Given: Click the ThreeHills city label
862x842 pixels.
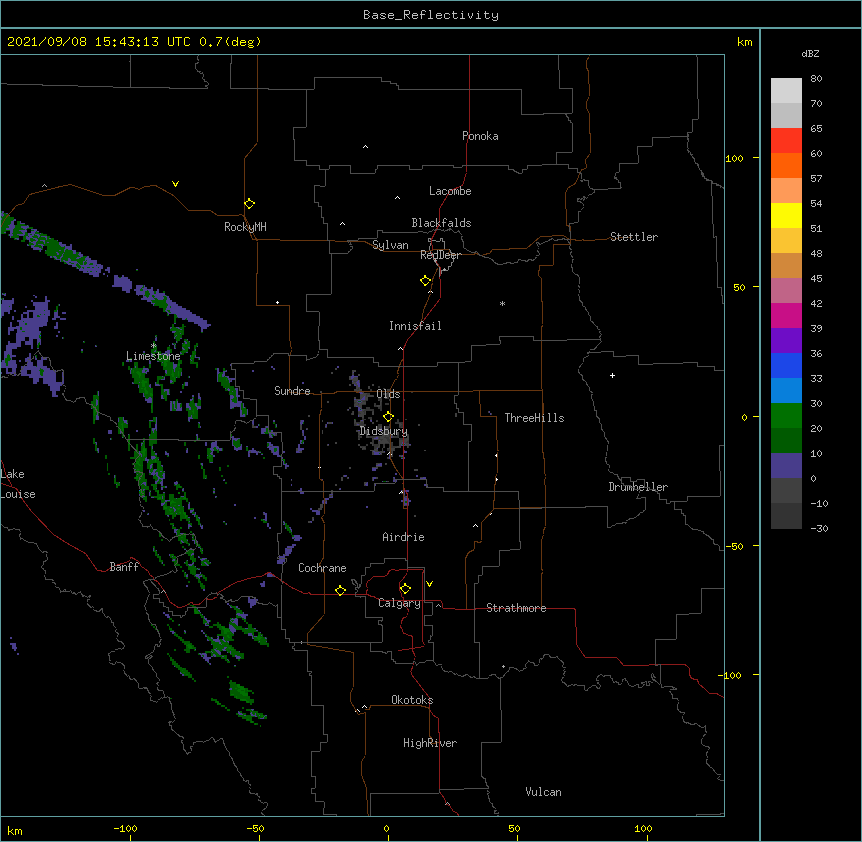Looking at the screenshot, I should (x=534, y=418).
